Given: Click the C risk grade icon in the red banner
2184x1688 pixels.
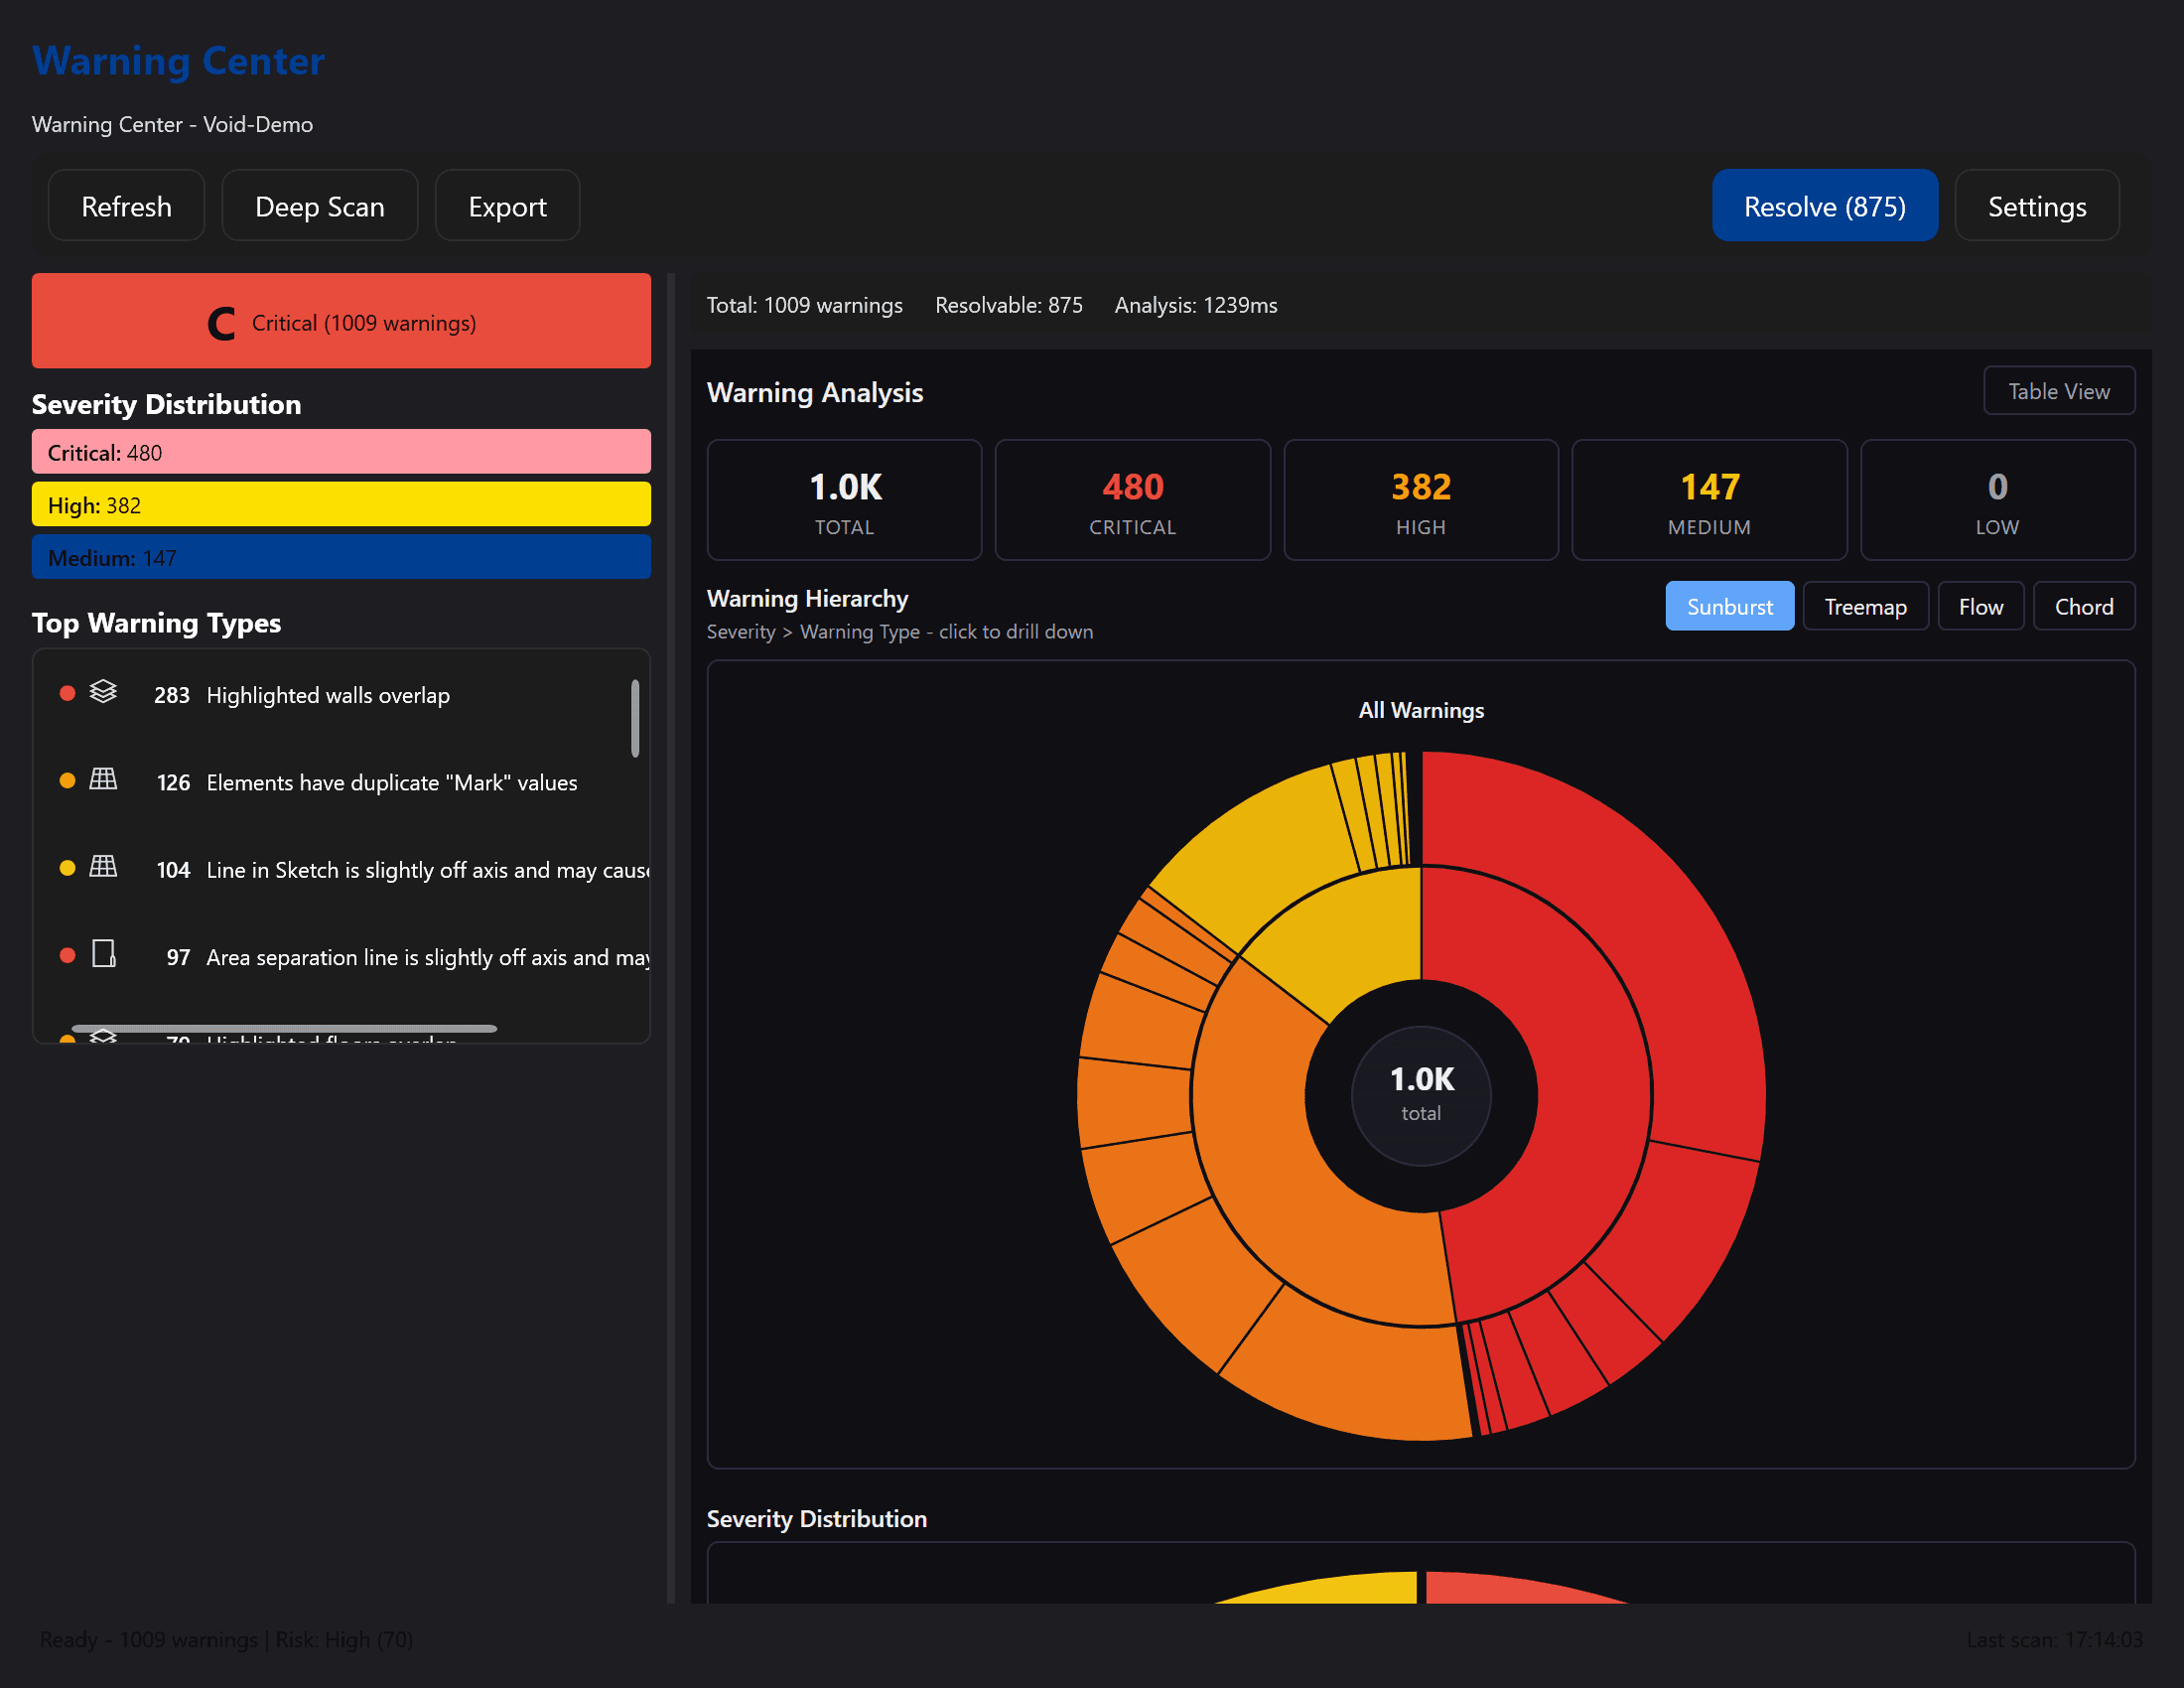Looking at the screenshot, I should 221,323.
